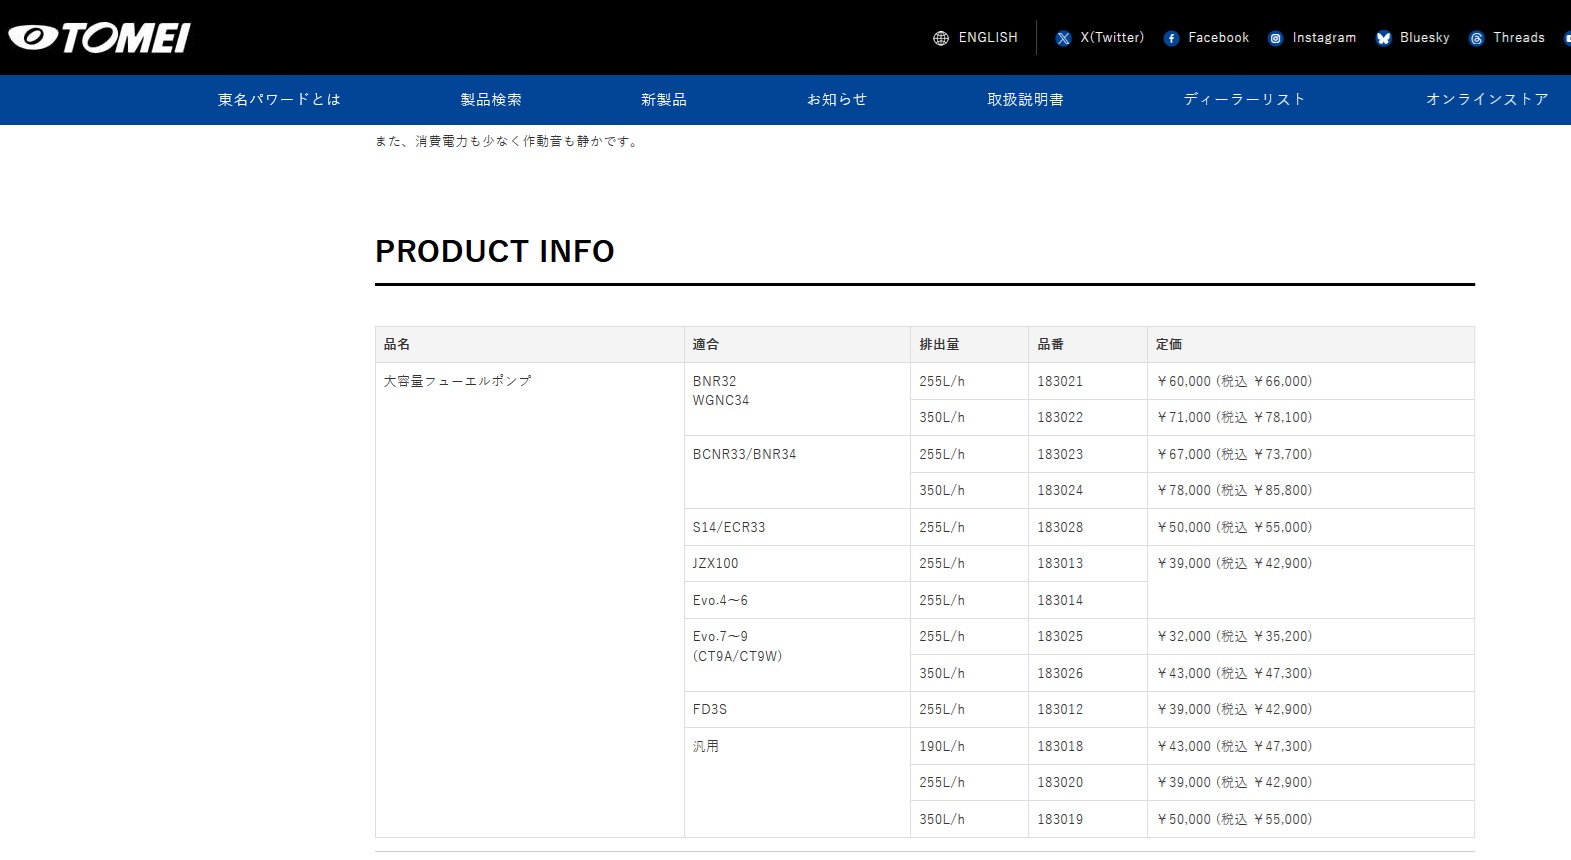The height and width of the screenshot is (860, 1571).
Task: Click the Evo.4〜6 fitment cell
Action: pos(797,600)
